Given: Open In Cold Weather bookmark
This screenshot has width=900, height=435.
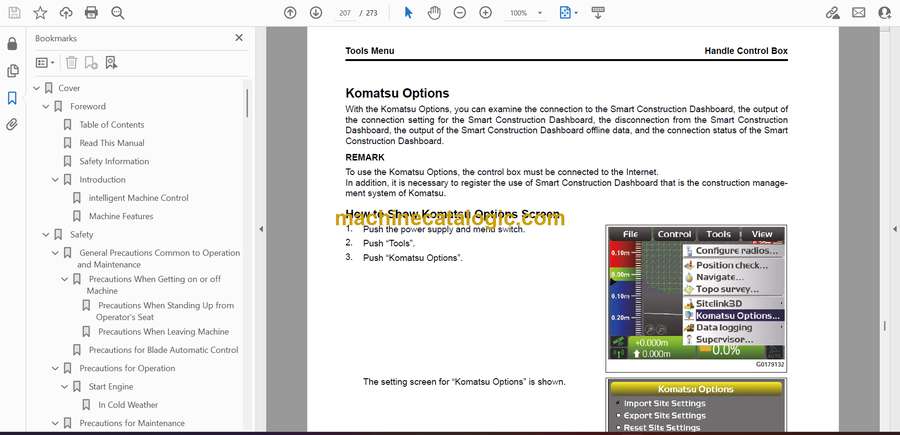Looking at the screenshot, I should pyautogui.click(x=127, y=405).
